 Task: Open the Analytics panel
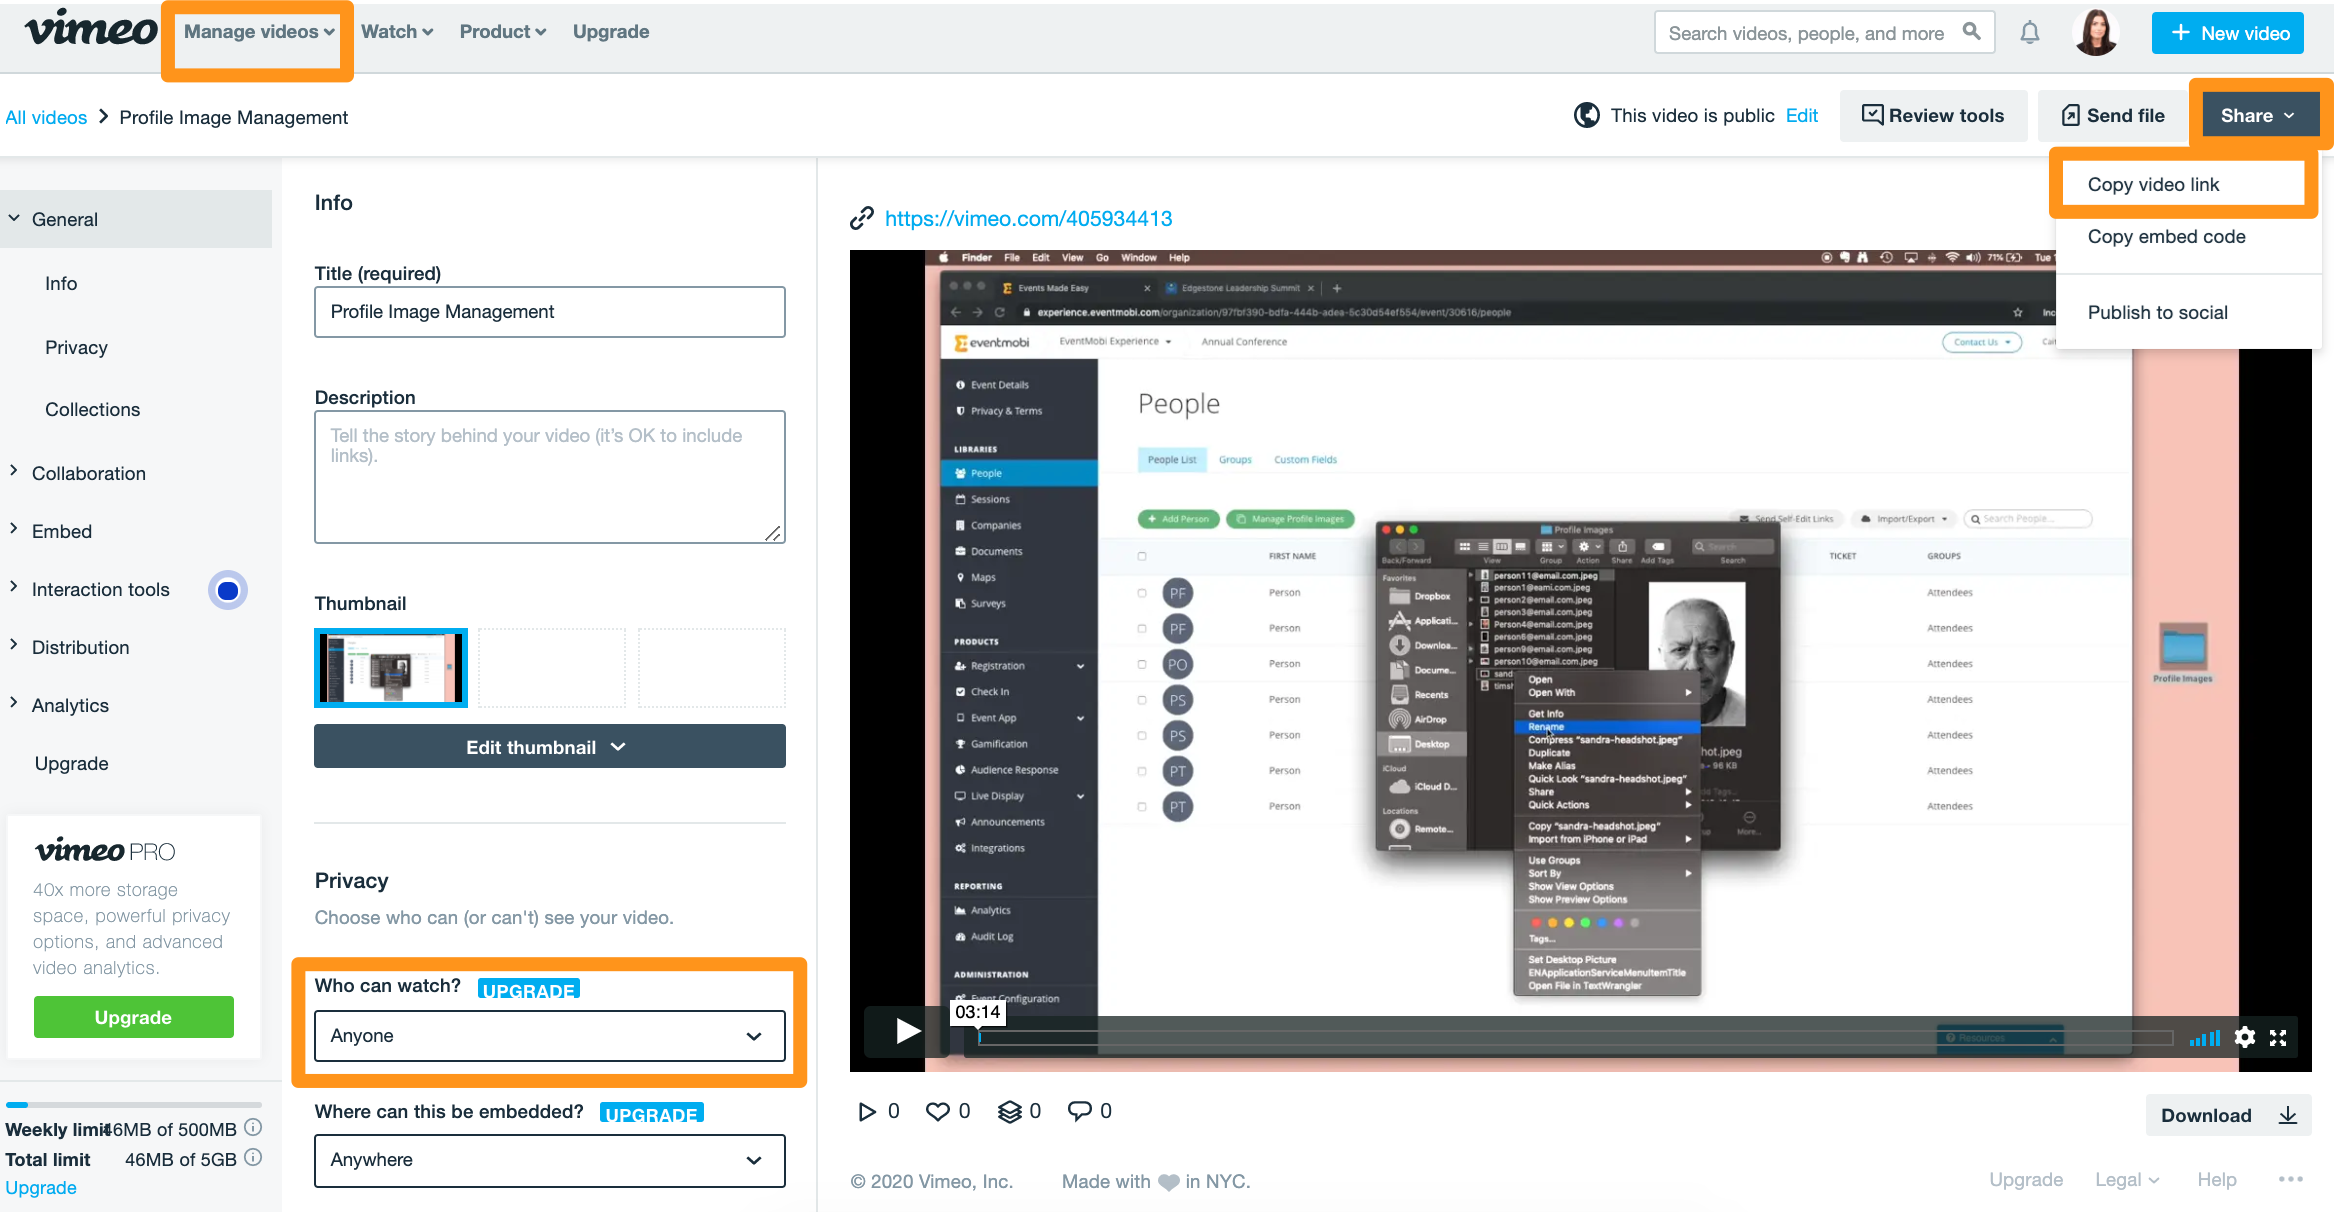pos(69,706)
